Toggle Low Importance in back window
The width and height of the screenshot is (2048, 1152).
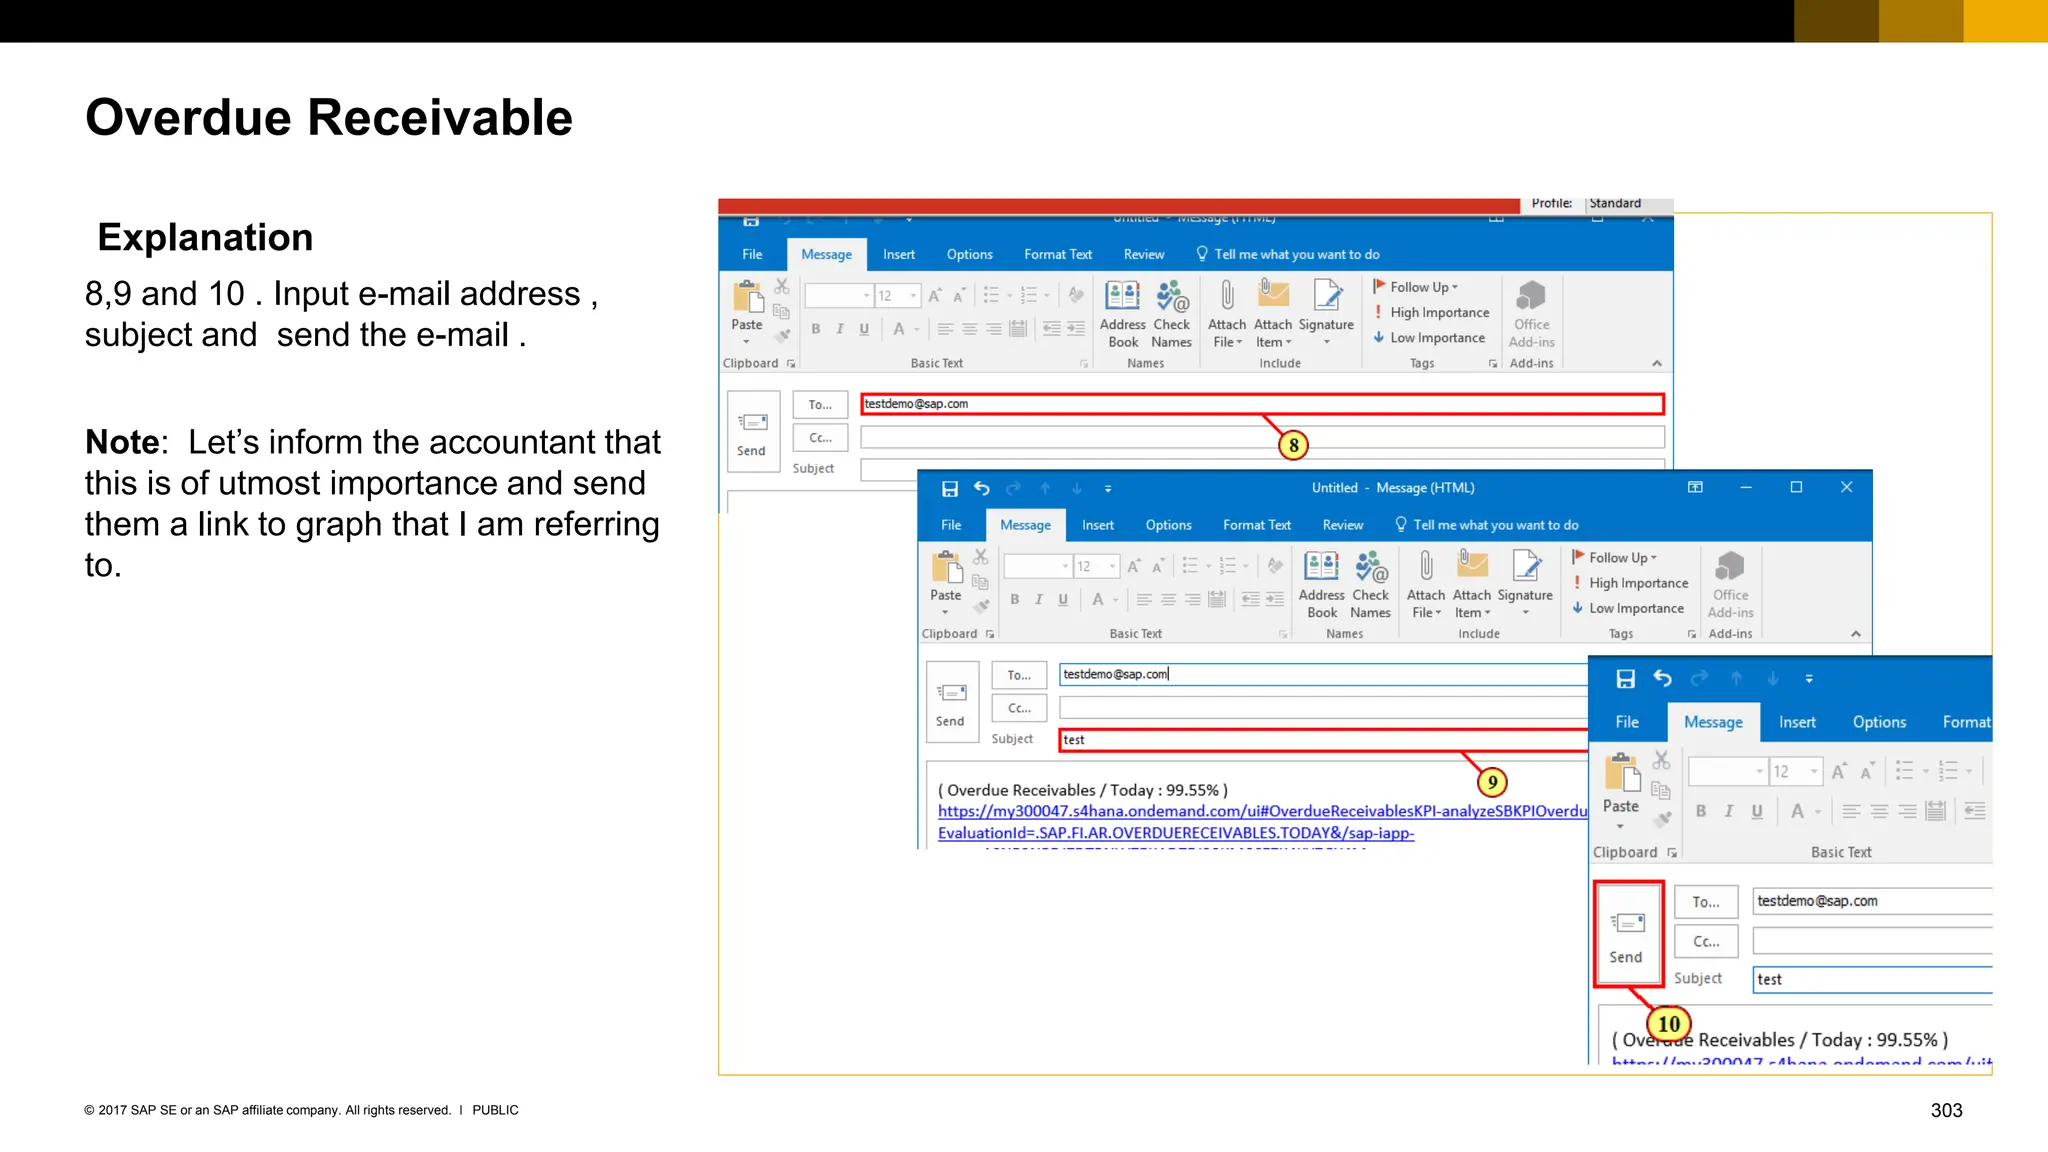(1430, 338)
